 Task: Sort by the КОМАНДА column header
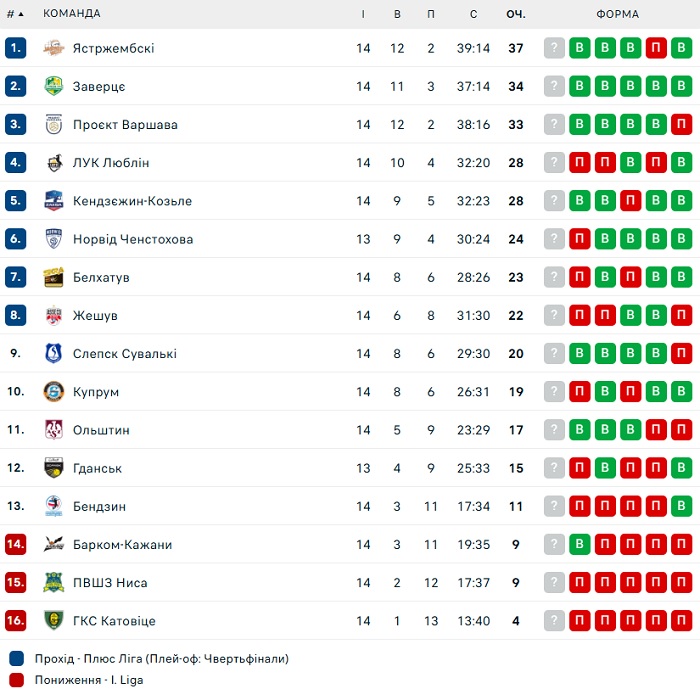coord(71,13)
